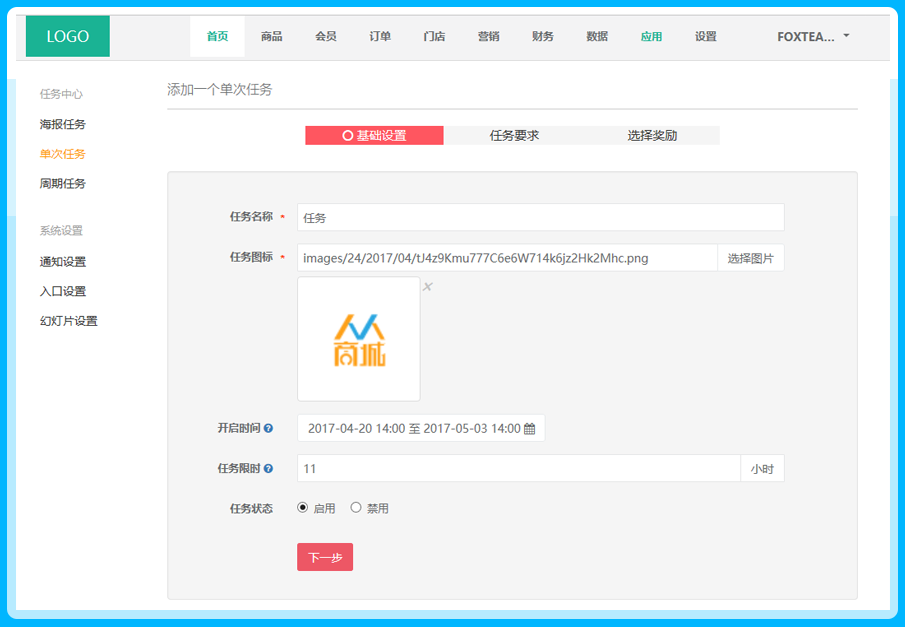This screenshot has height=627, width=905.
Task: Go to the 任务要求 step
Action: tap(514, 135)
